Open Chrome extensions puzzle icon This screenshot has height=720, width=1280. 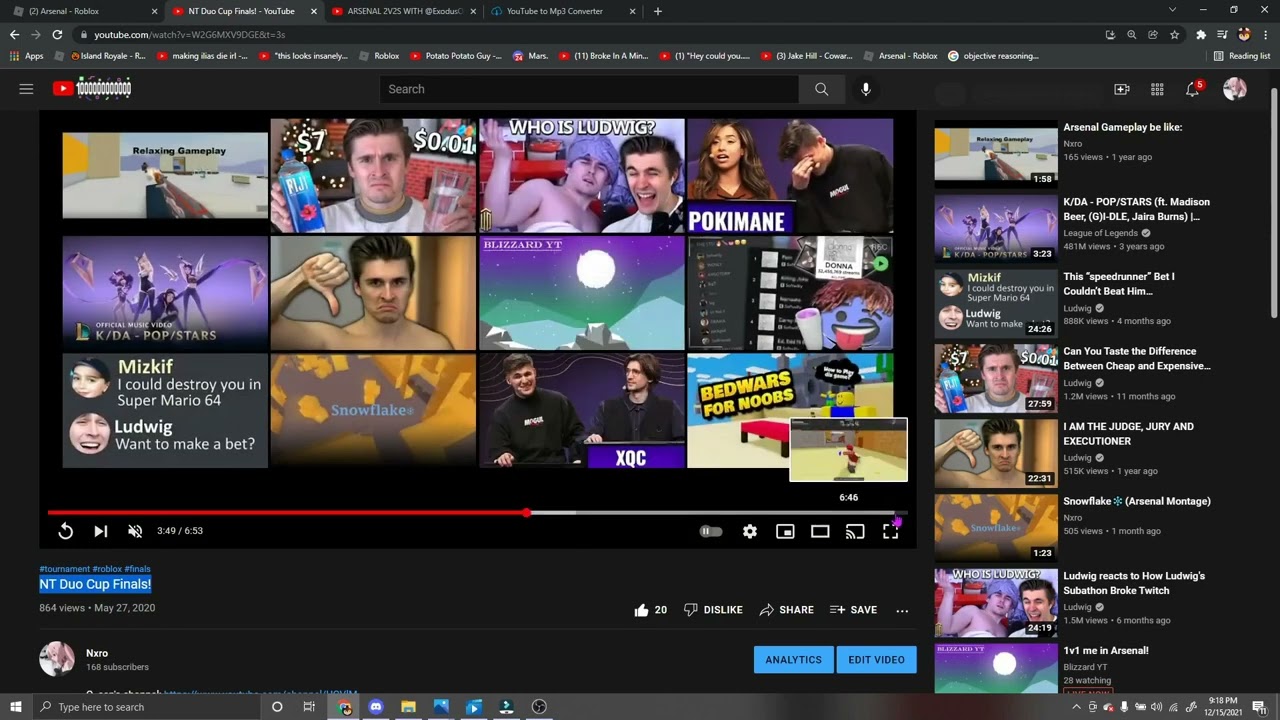[x=1201, y=34]
